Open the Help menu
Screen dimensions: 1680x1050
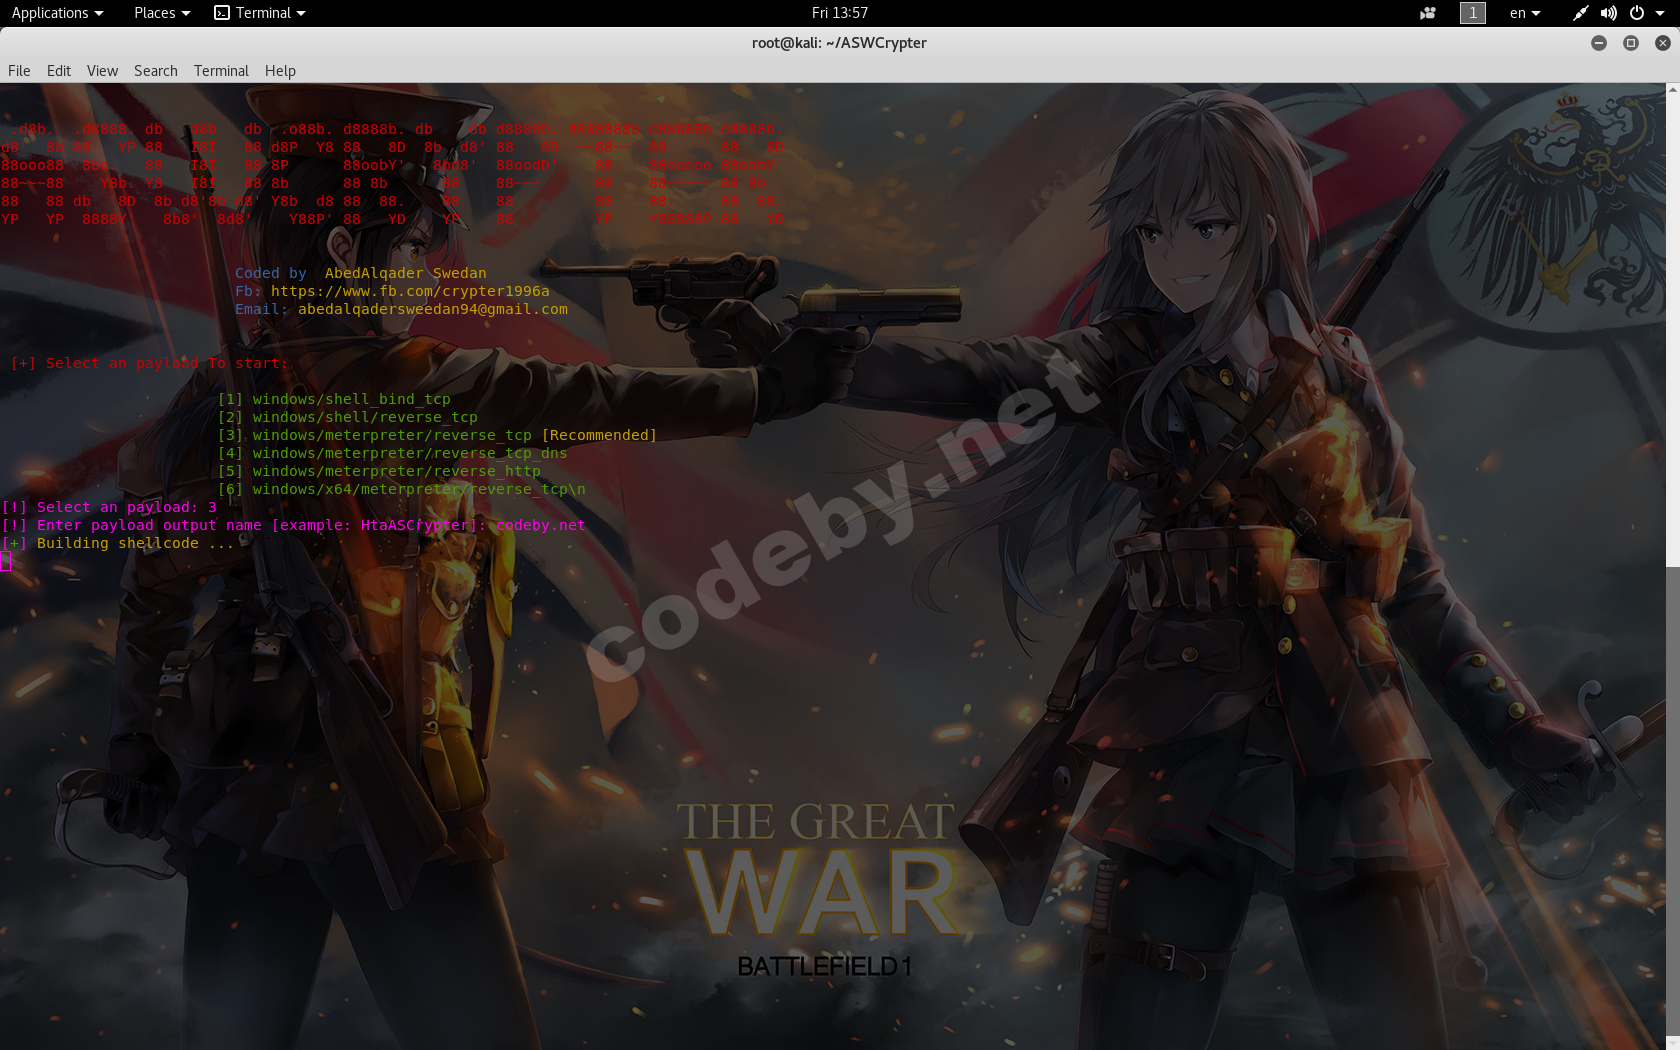(x=280, y=71)
